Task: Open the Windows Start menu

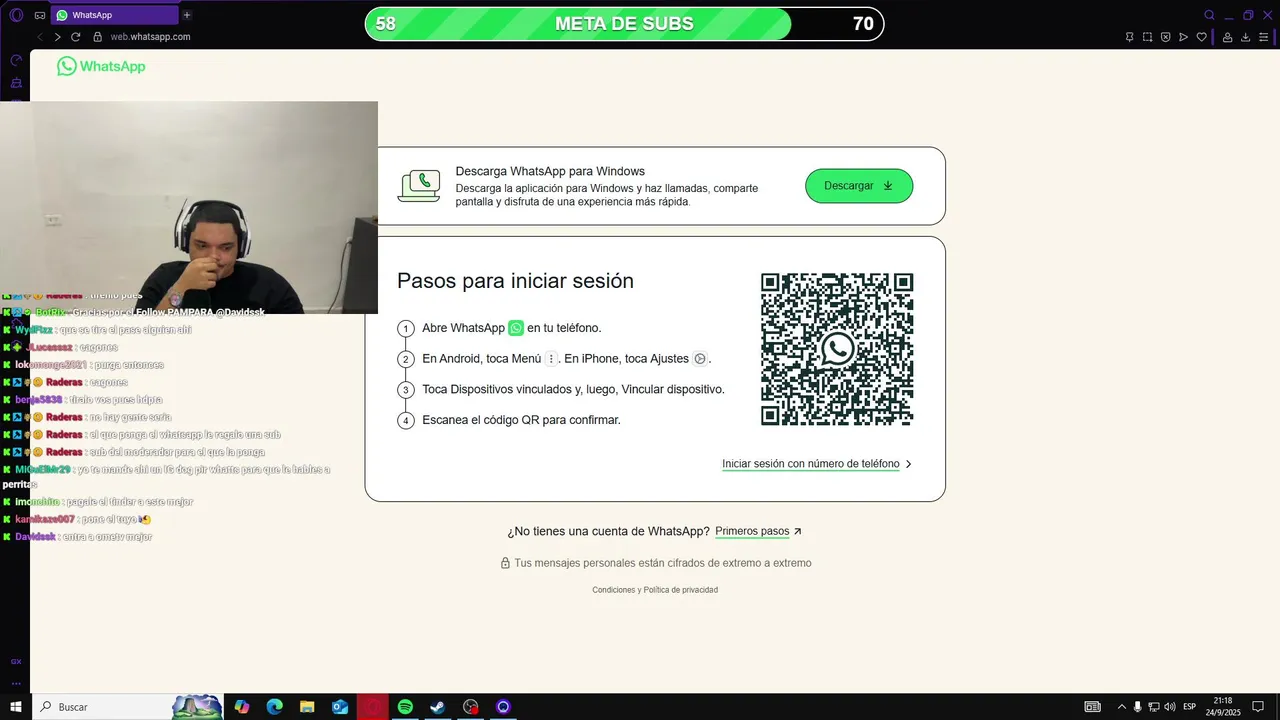Action: 16,707
